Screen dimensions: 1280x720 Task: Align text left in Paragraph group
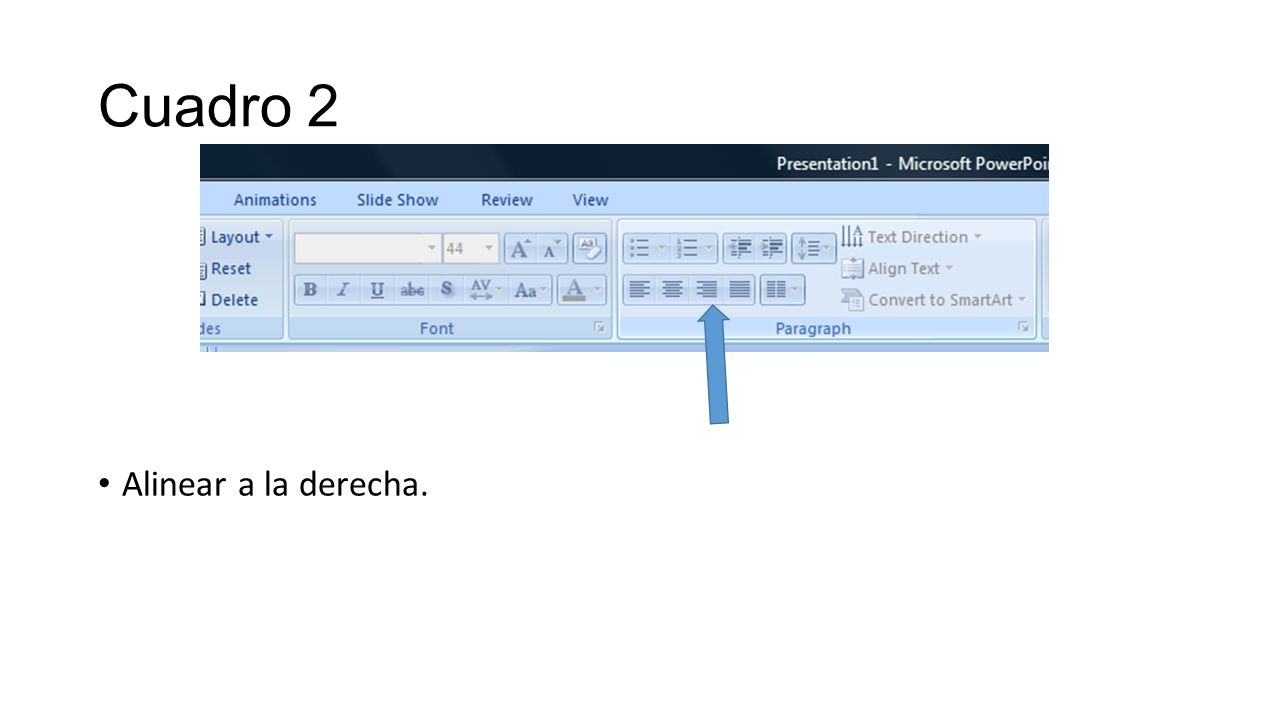coord(640,290)
